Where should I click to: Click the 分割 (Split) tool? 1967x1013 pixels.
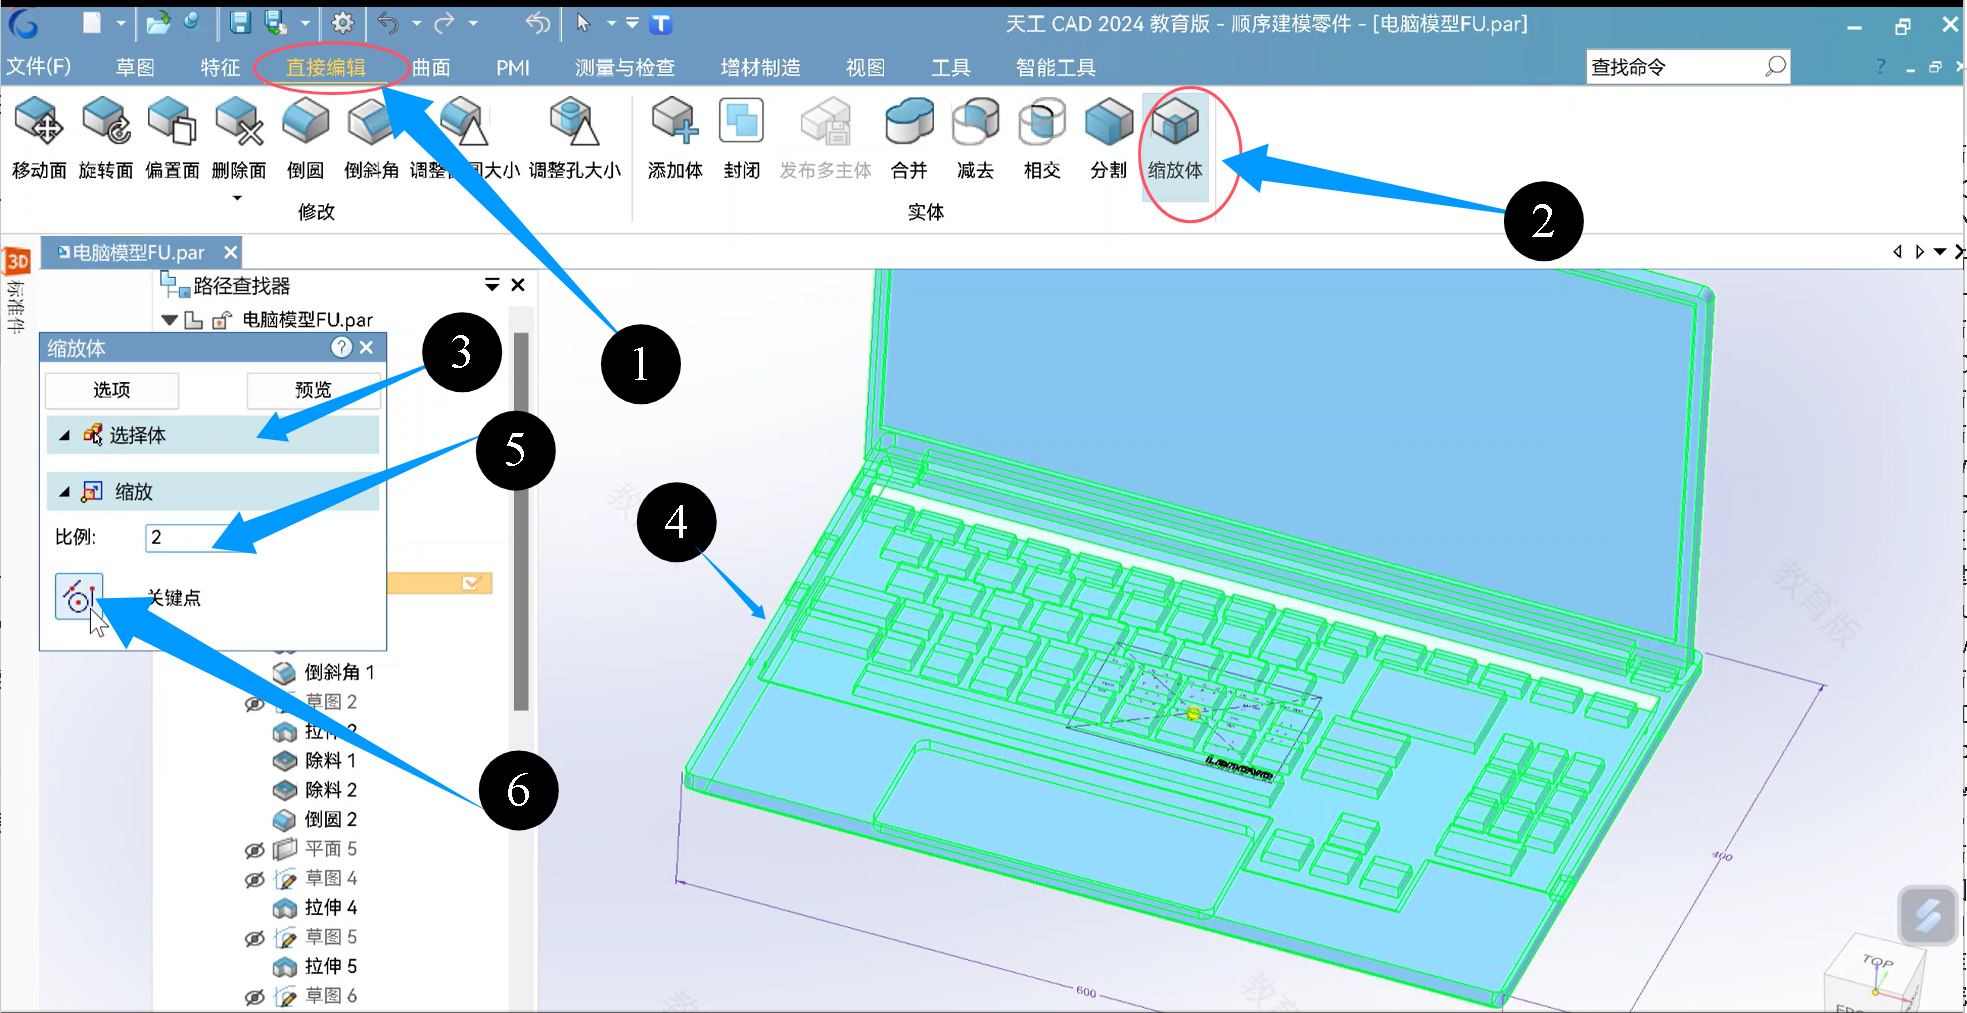(x=1108, y=138)
